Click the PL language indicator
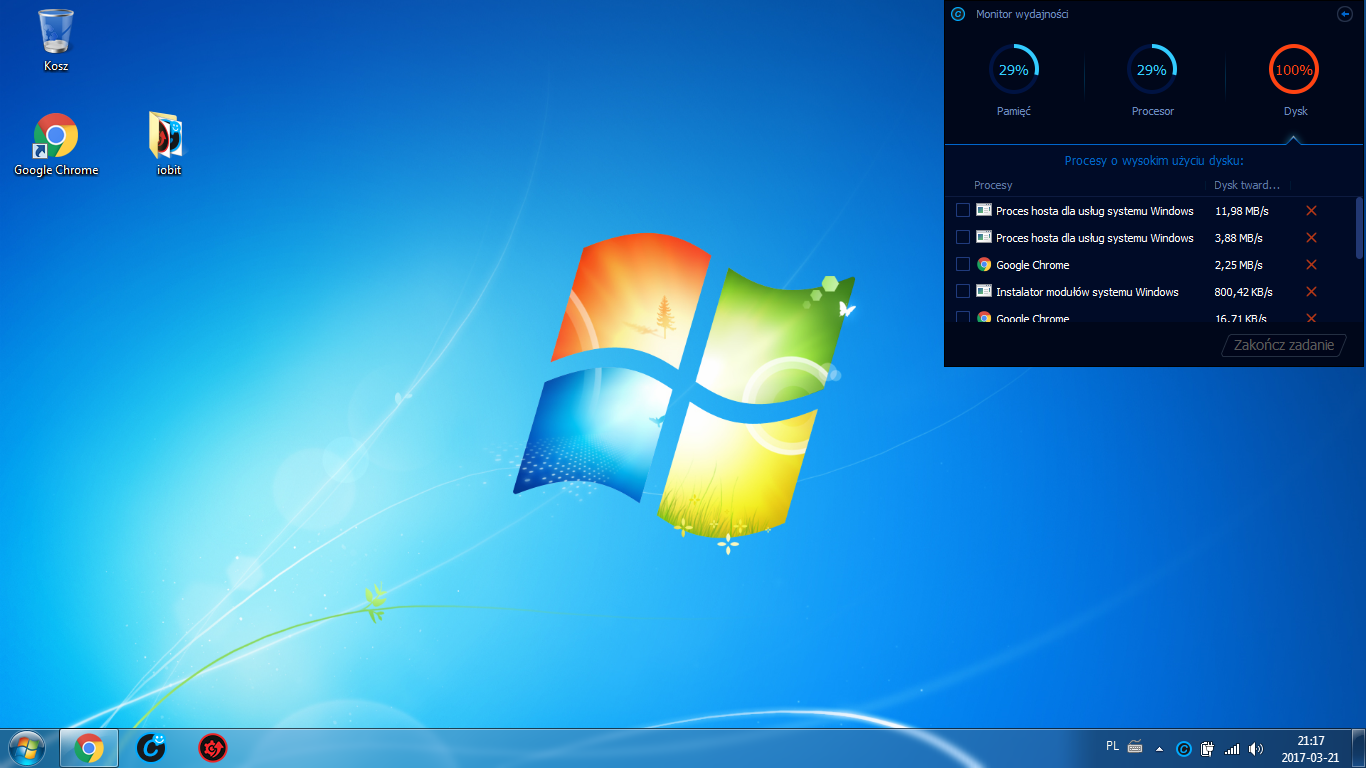1366x768 pixels. pos(1113,746)
